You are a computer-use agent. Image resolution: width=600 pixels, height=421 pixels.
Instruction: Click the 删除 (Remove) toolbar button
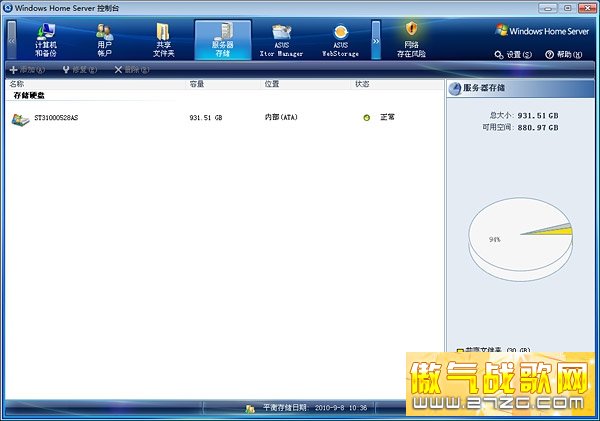pyautogui.click(x=132, y=70)
